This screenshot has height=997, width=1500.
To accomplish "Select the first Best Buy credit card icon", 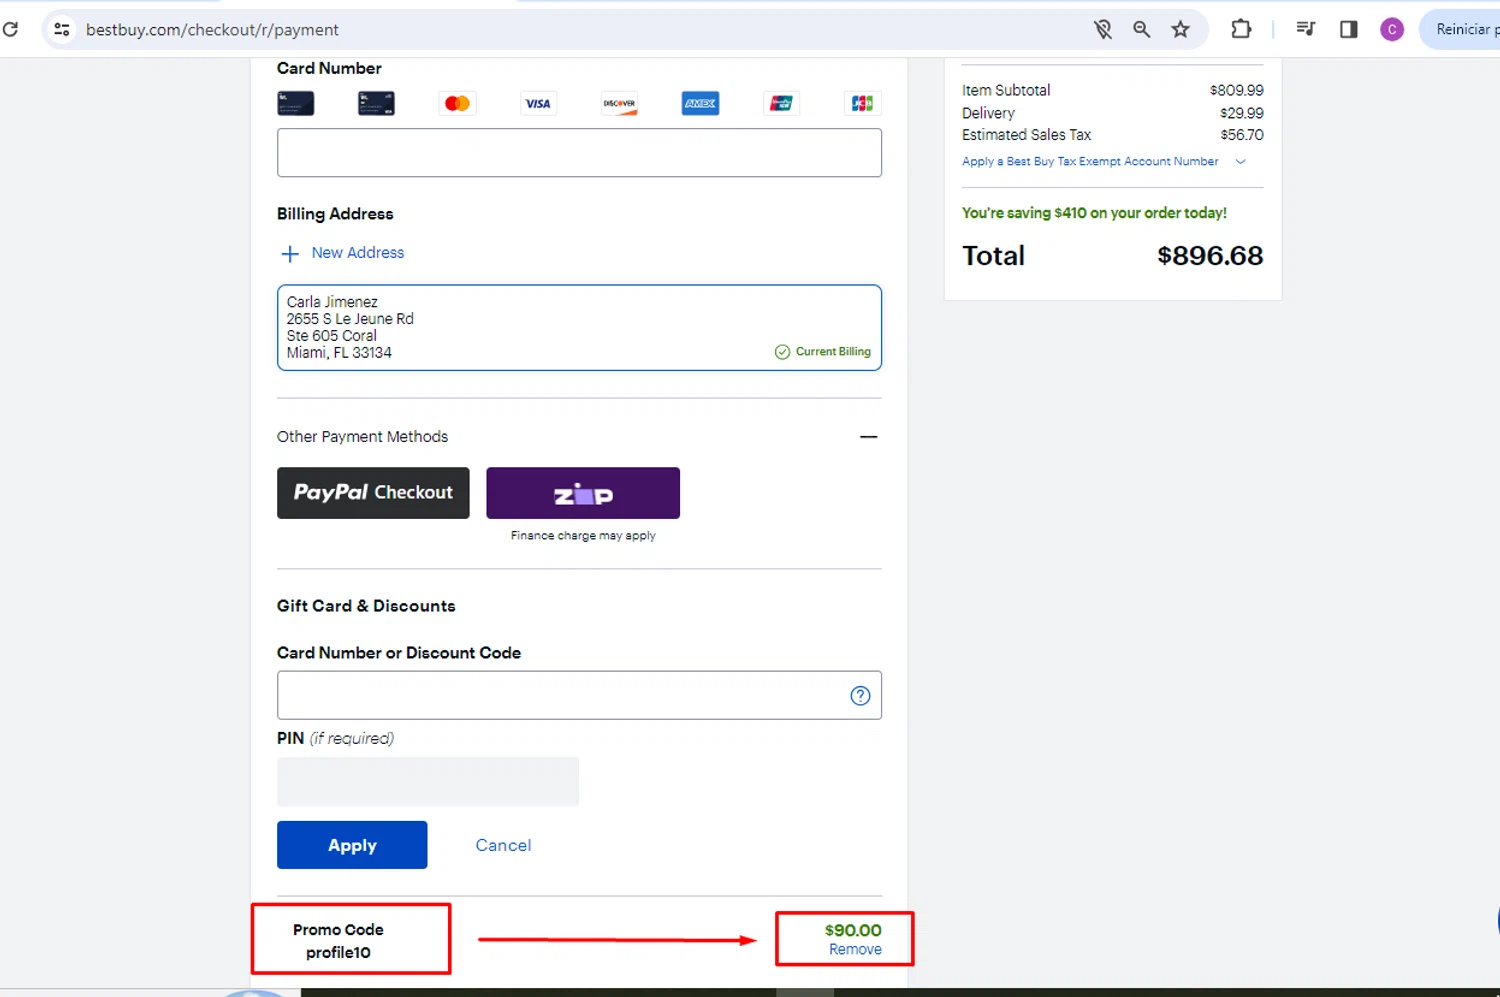I will pyautogui.click(x=296, y=103).
